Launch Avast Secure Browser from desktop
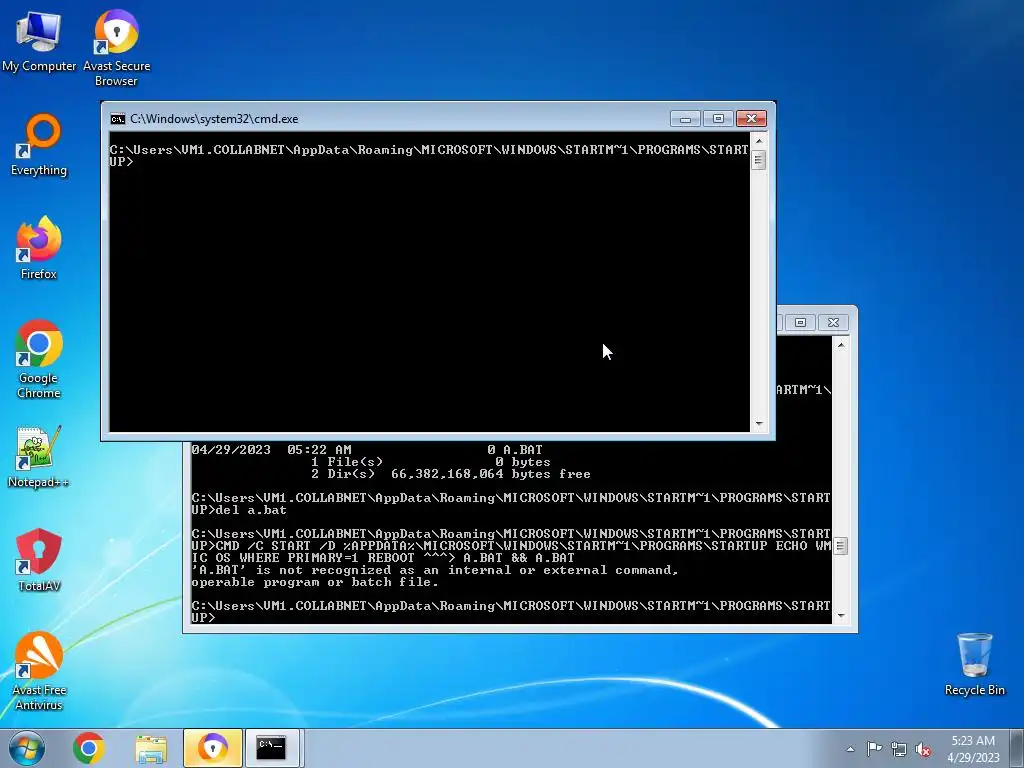The width and height of the screenshot is (1024, 768). 116,48
